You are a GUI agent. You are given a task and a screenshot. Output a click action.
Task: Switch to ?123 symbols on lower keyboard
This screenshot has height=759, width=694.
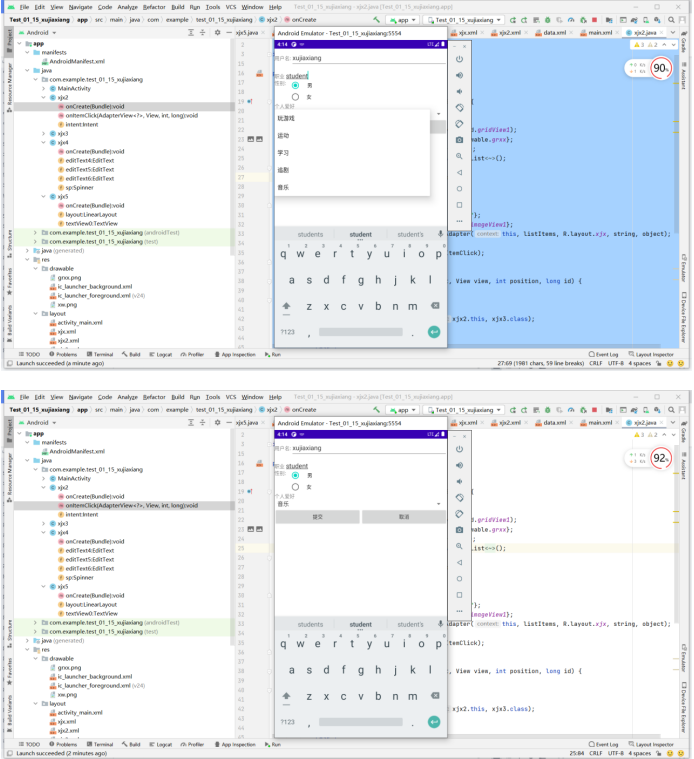[287, 722]
